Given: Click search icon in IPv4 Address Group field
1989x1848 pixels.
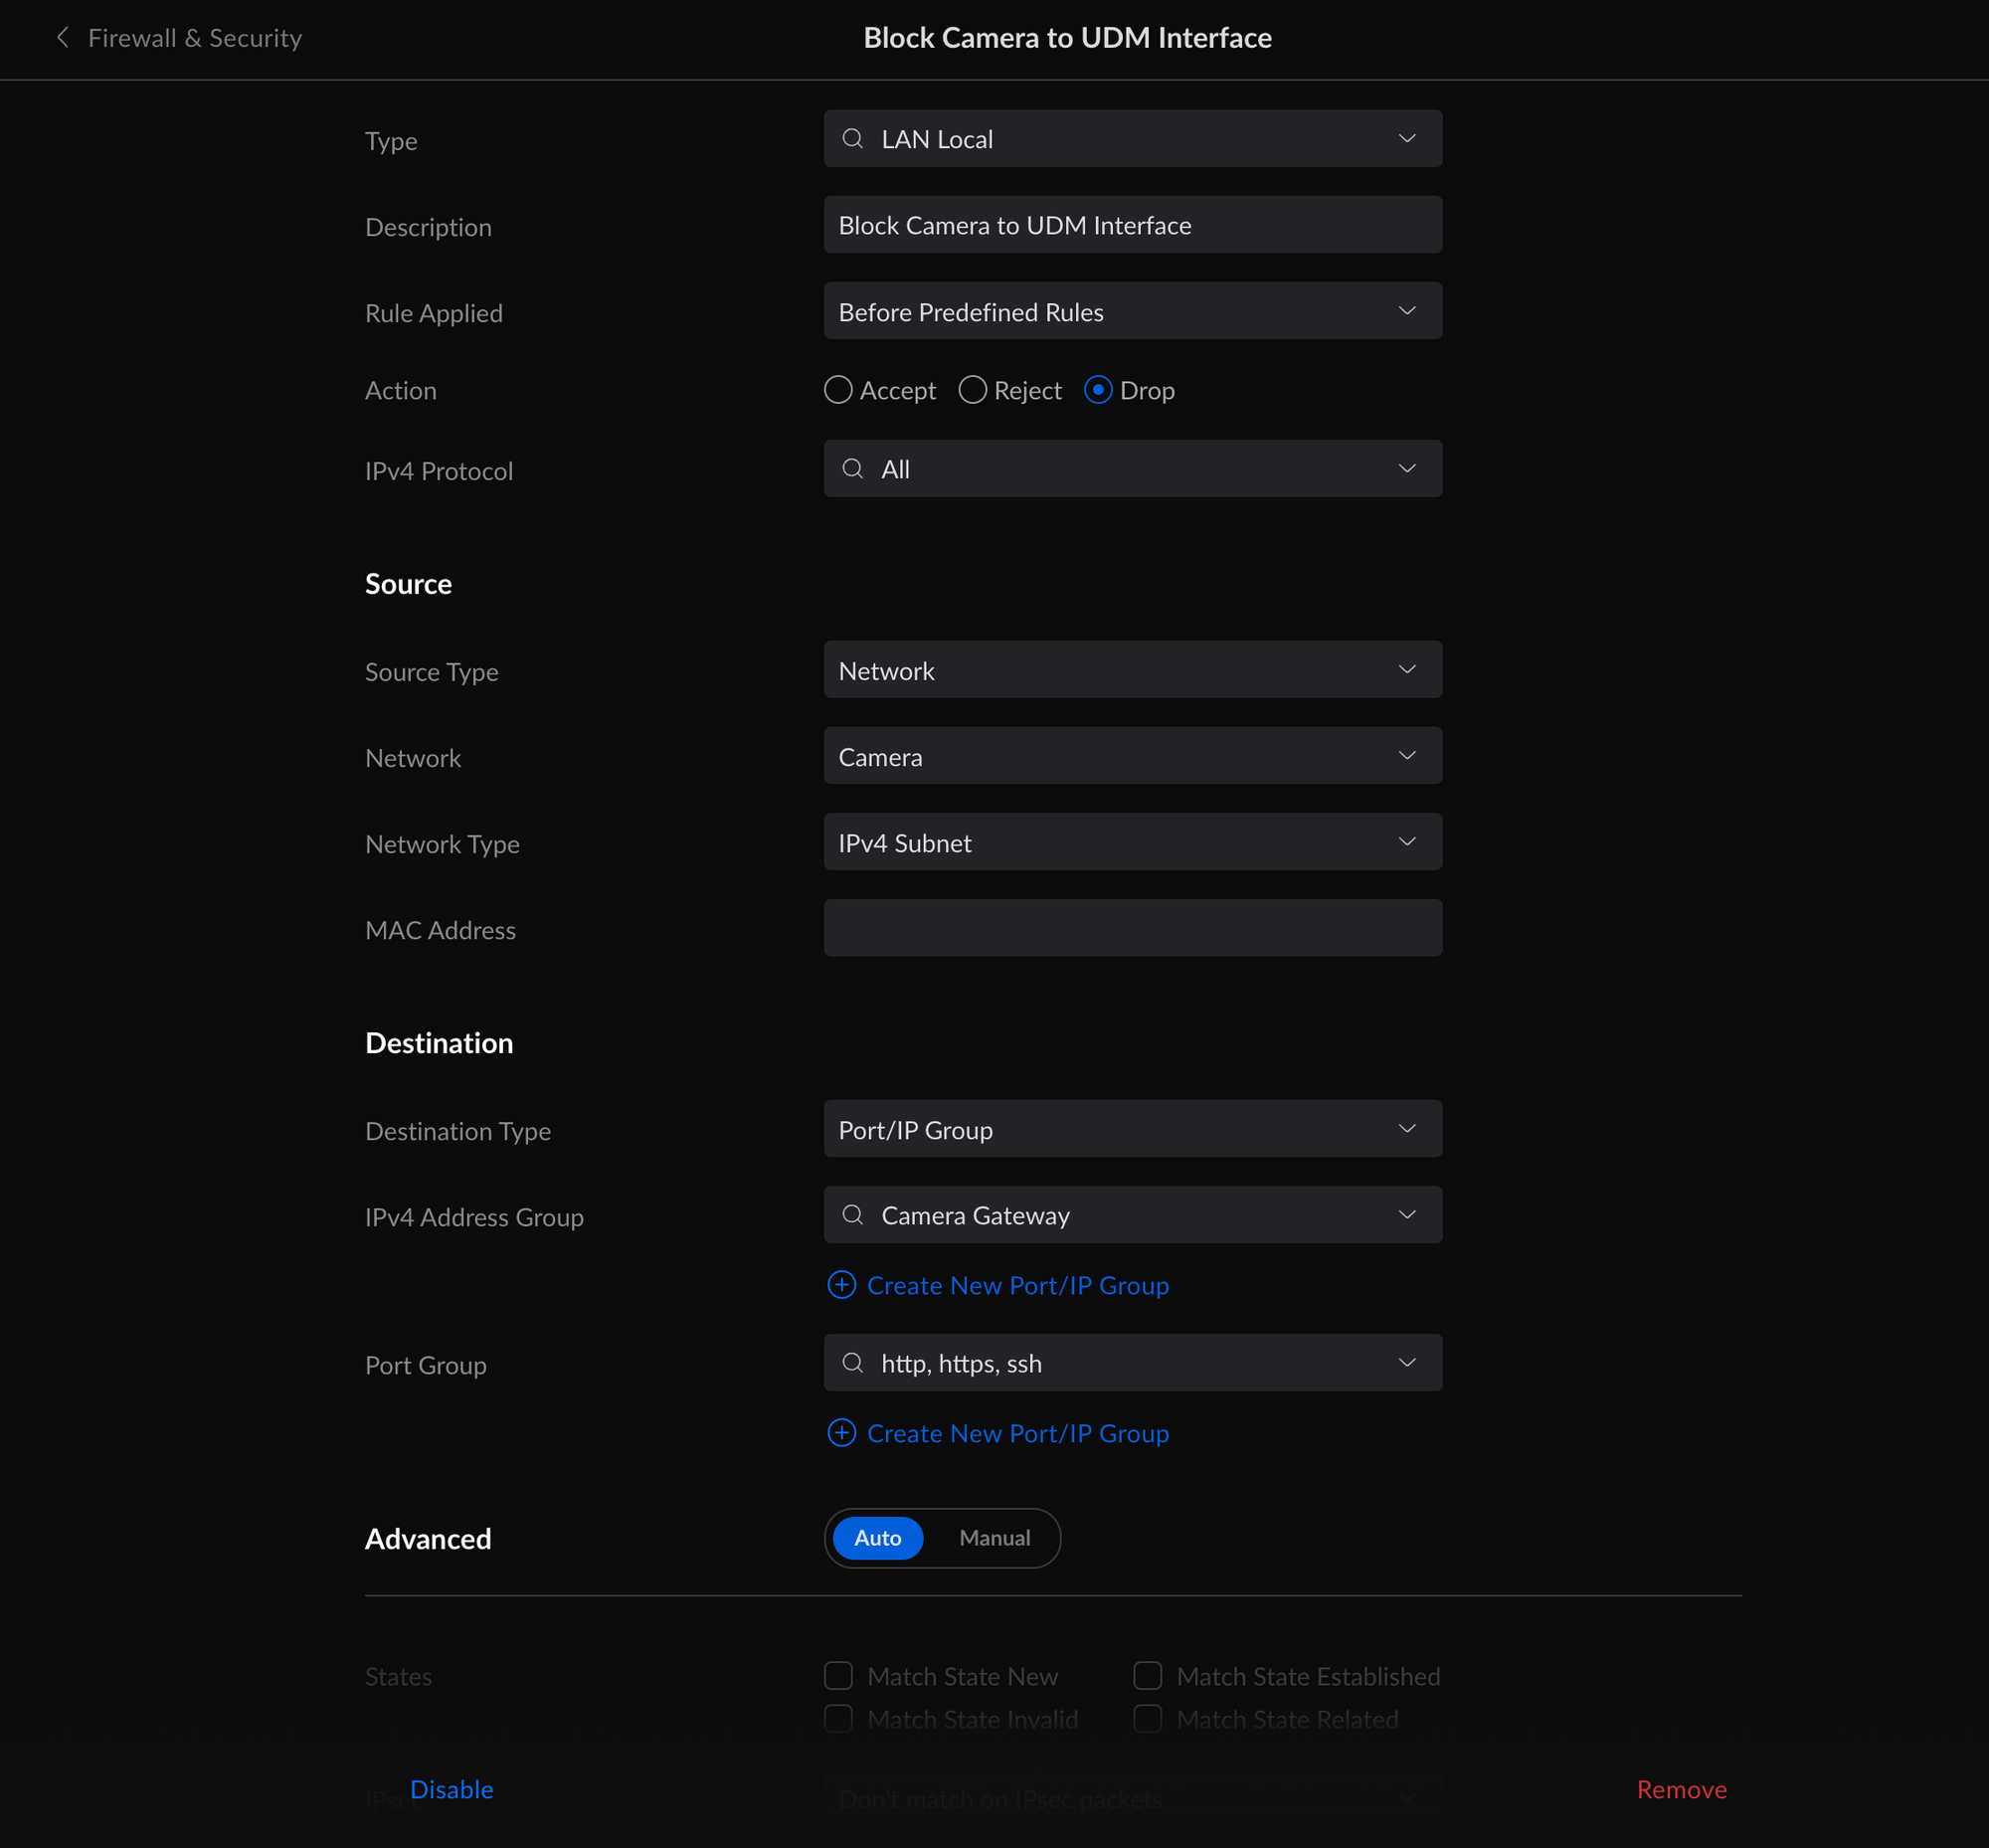Looking at the screenshot, I should 852,1215.
